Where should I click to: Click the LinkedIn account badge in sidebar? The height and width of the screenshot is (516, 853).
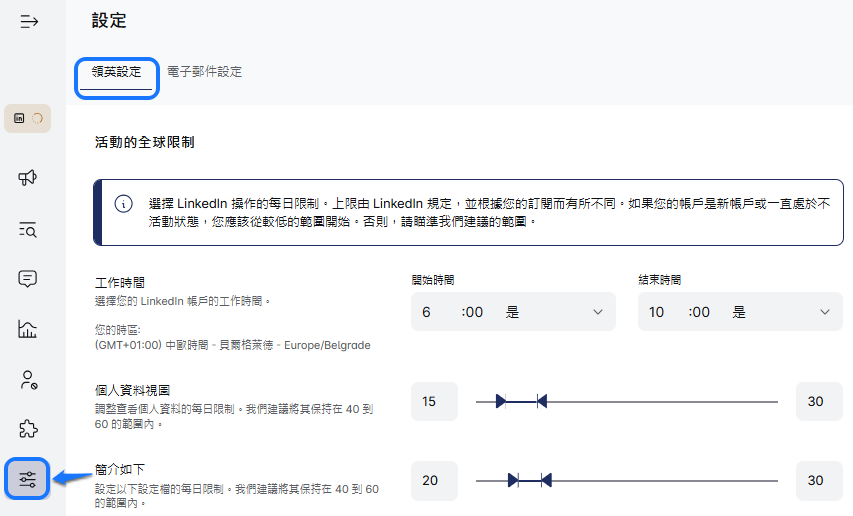click(27, 118)
